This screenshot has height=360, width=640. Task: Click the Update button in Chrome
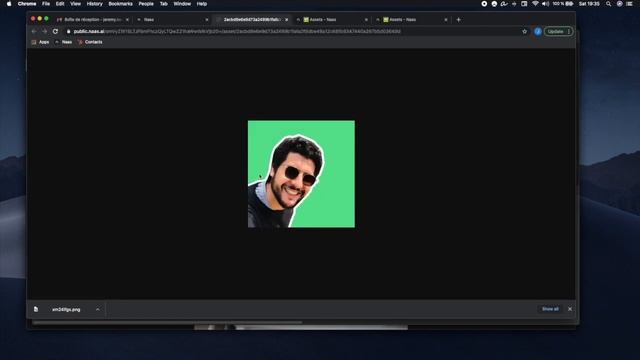tap(558, 31)
